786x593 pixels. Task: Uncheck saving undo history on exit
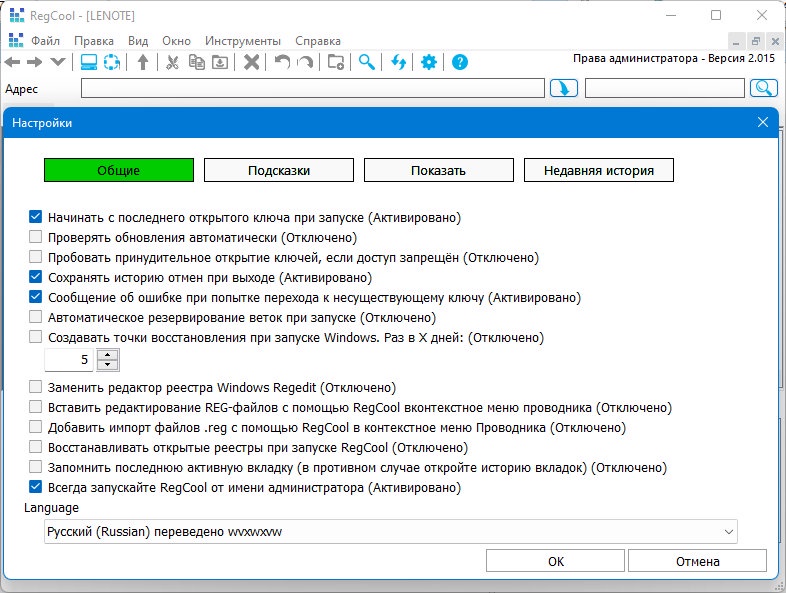(35, 277)
